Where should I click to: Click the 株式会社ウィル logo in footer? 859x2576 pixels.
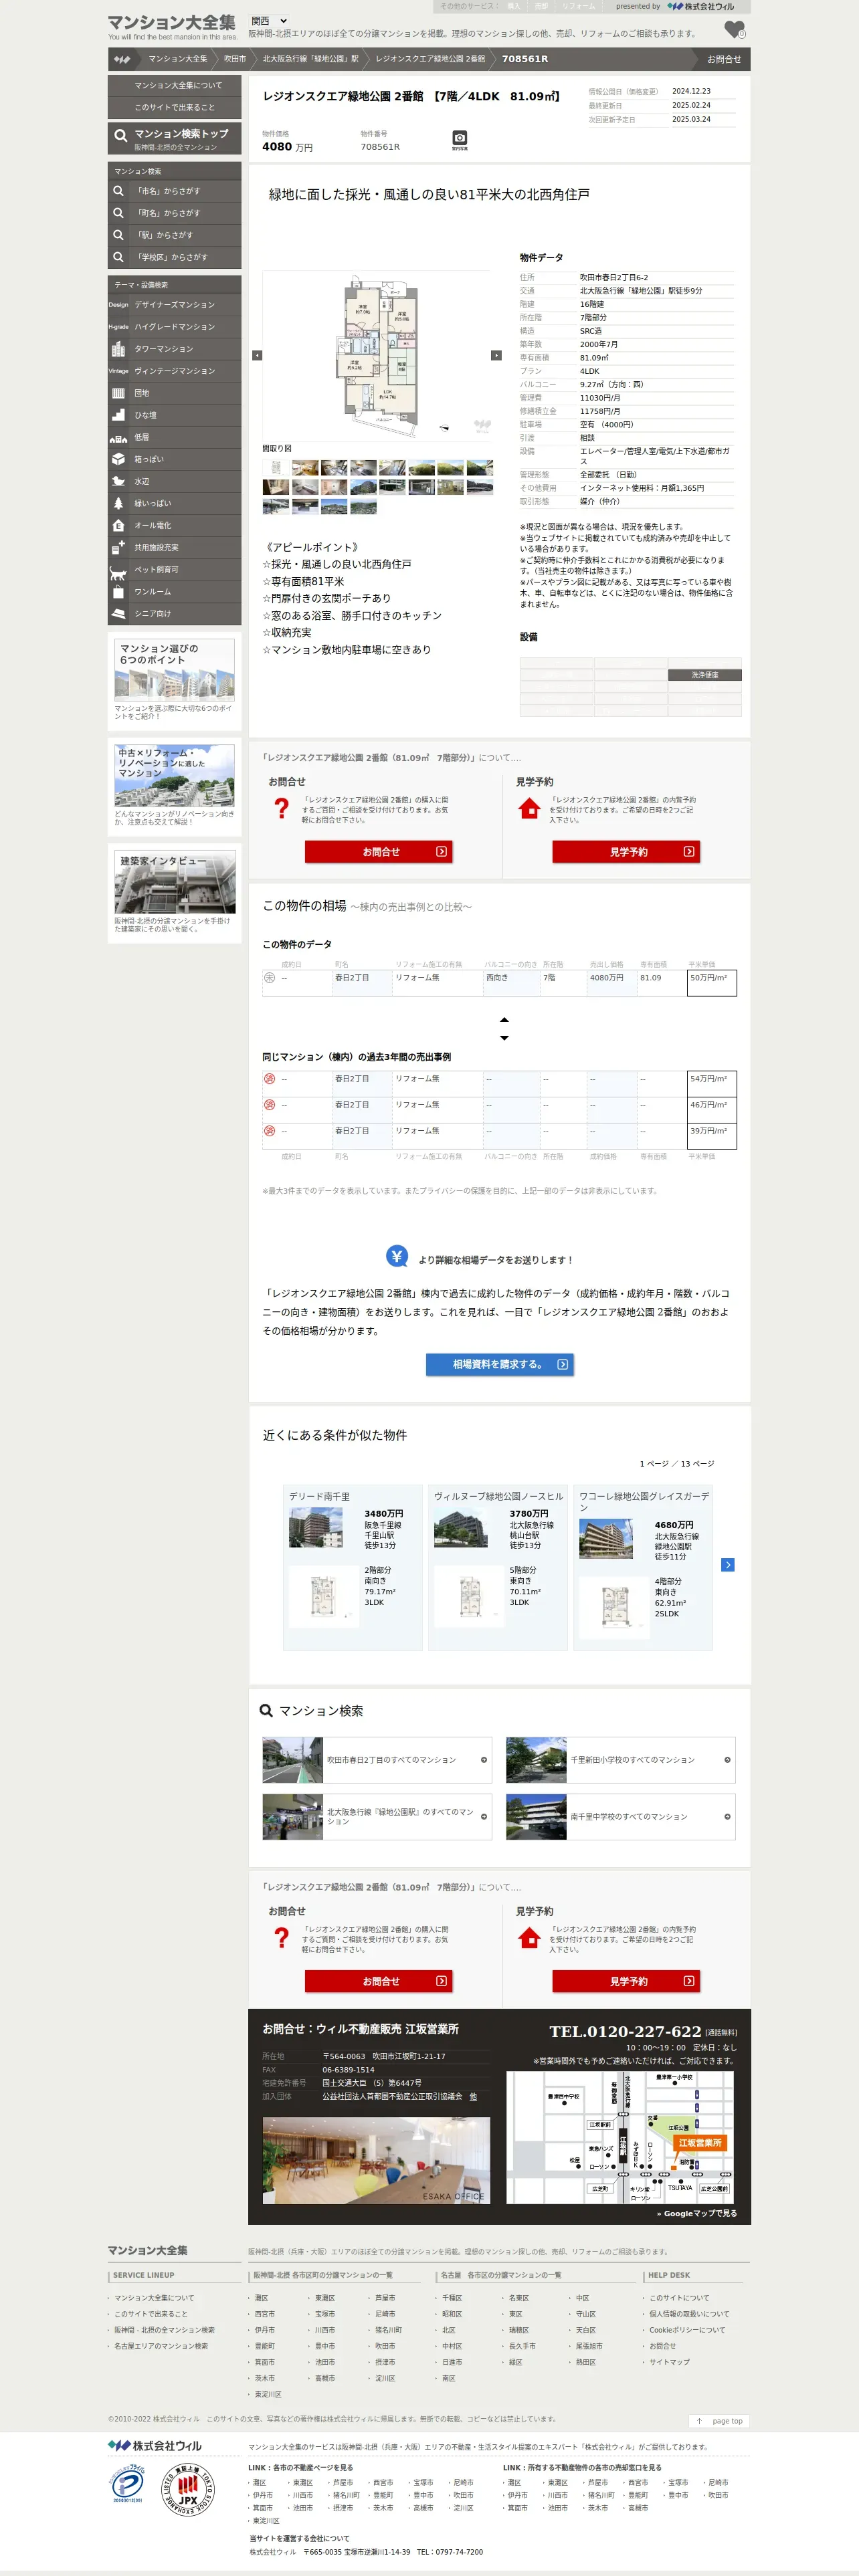click(x=155, y=2446)
